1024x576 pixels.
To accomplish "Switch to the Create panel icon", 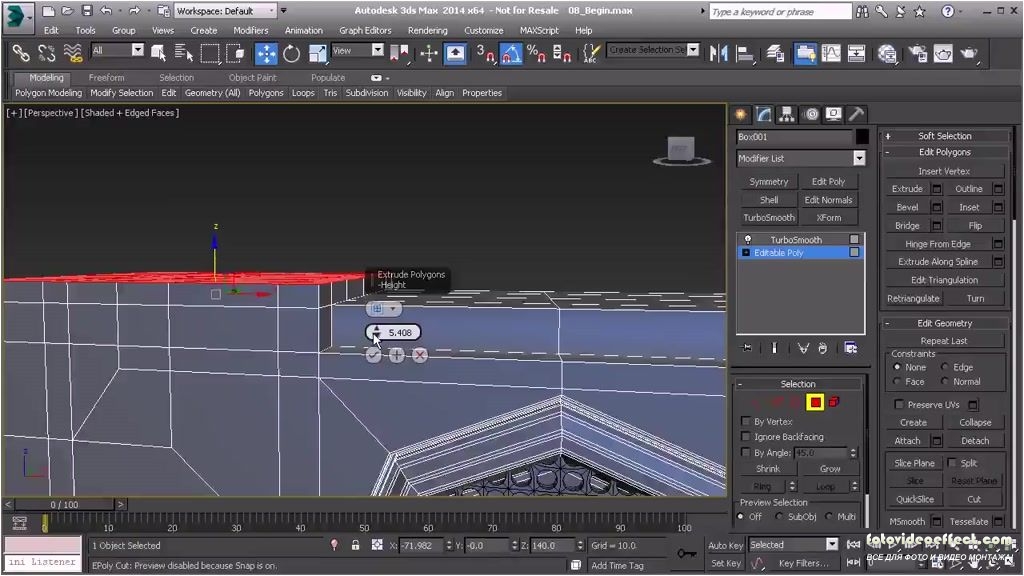I will pos(741,115).
